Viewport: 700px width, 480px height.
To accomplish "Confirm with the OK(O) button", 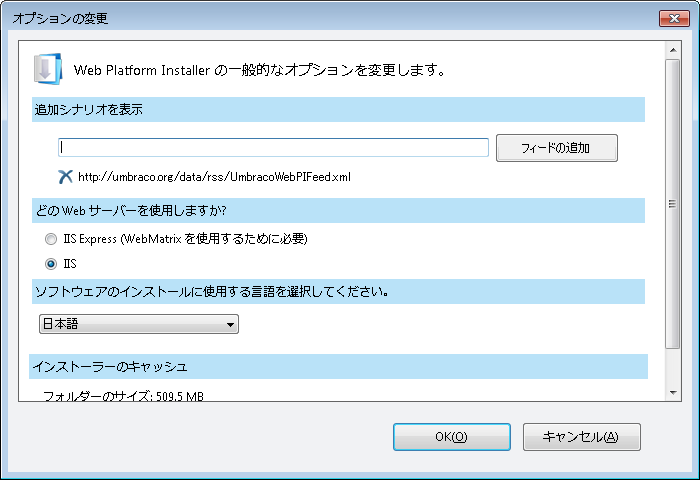I will (452, 437).
